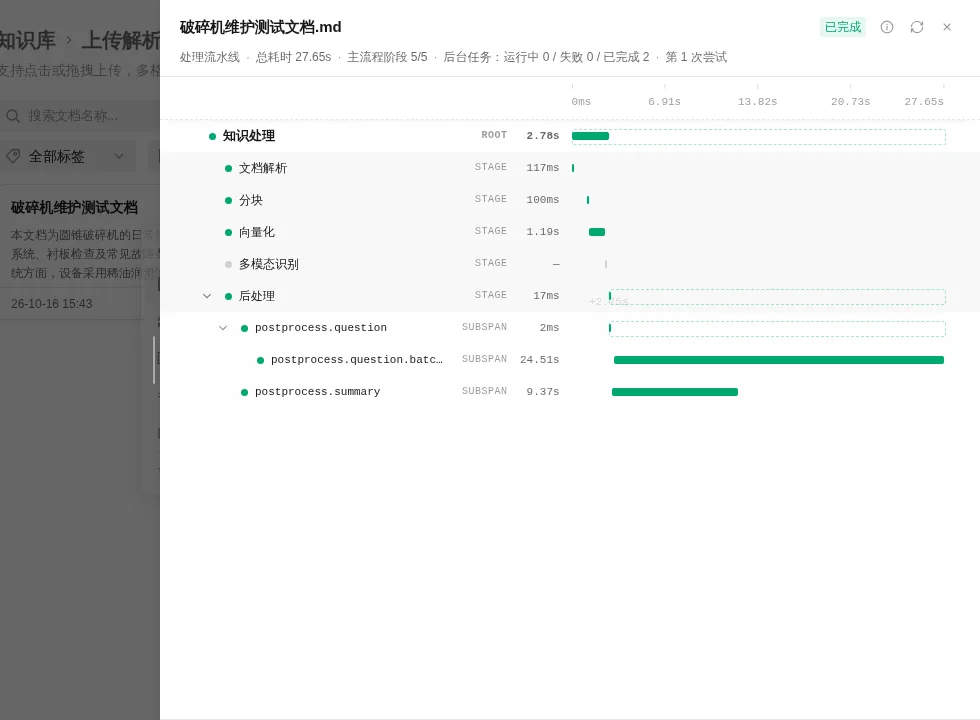Select the 多模态识别 stage row
Viewport: 980px width, 720px height.
pos(570,264)
